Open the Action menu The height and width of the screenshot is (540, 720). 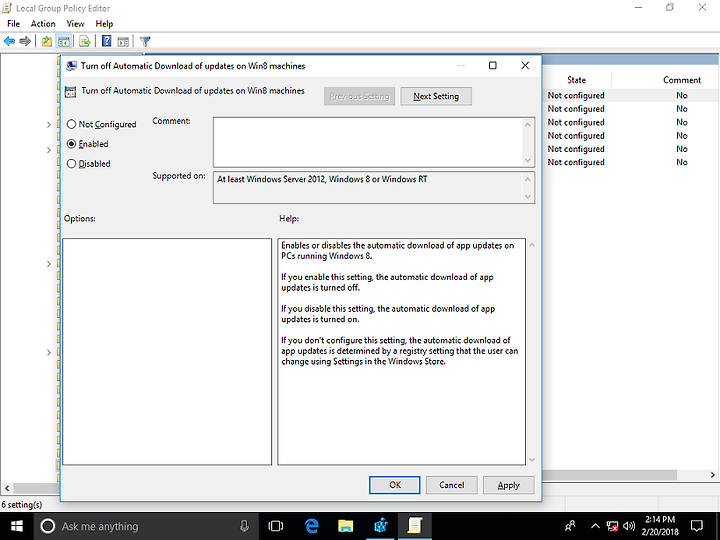point(43,24)
